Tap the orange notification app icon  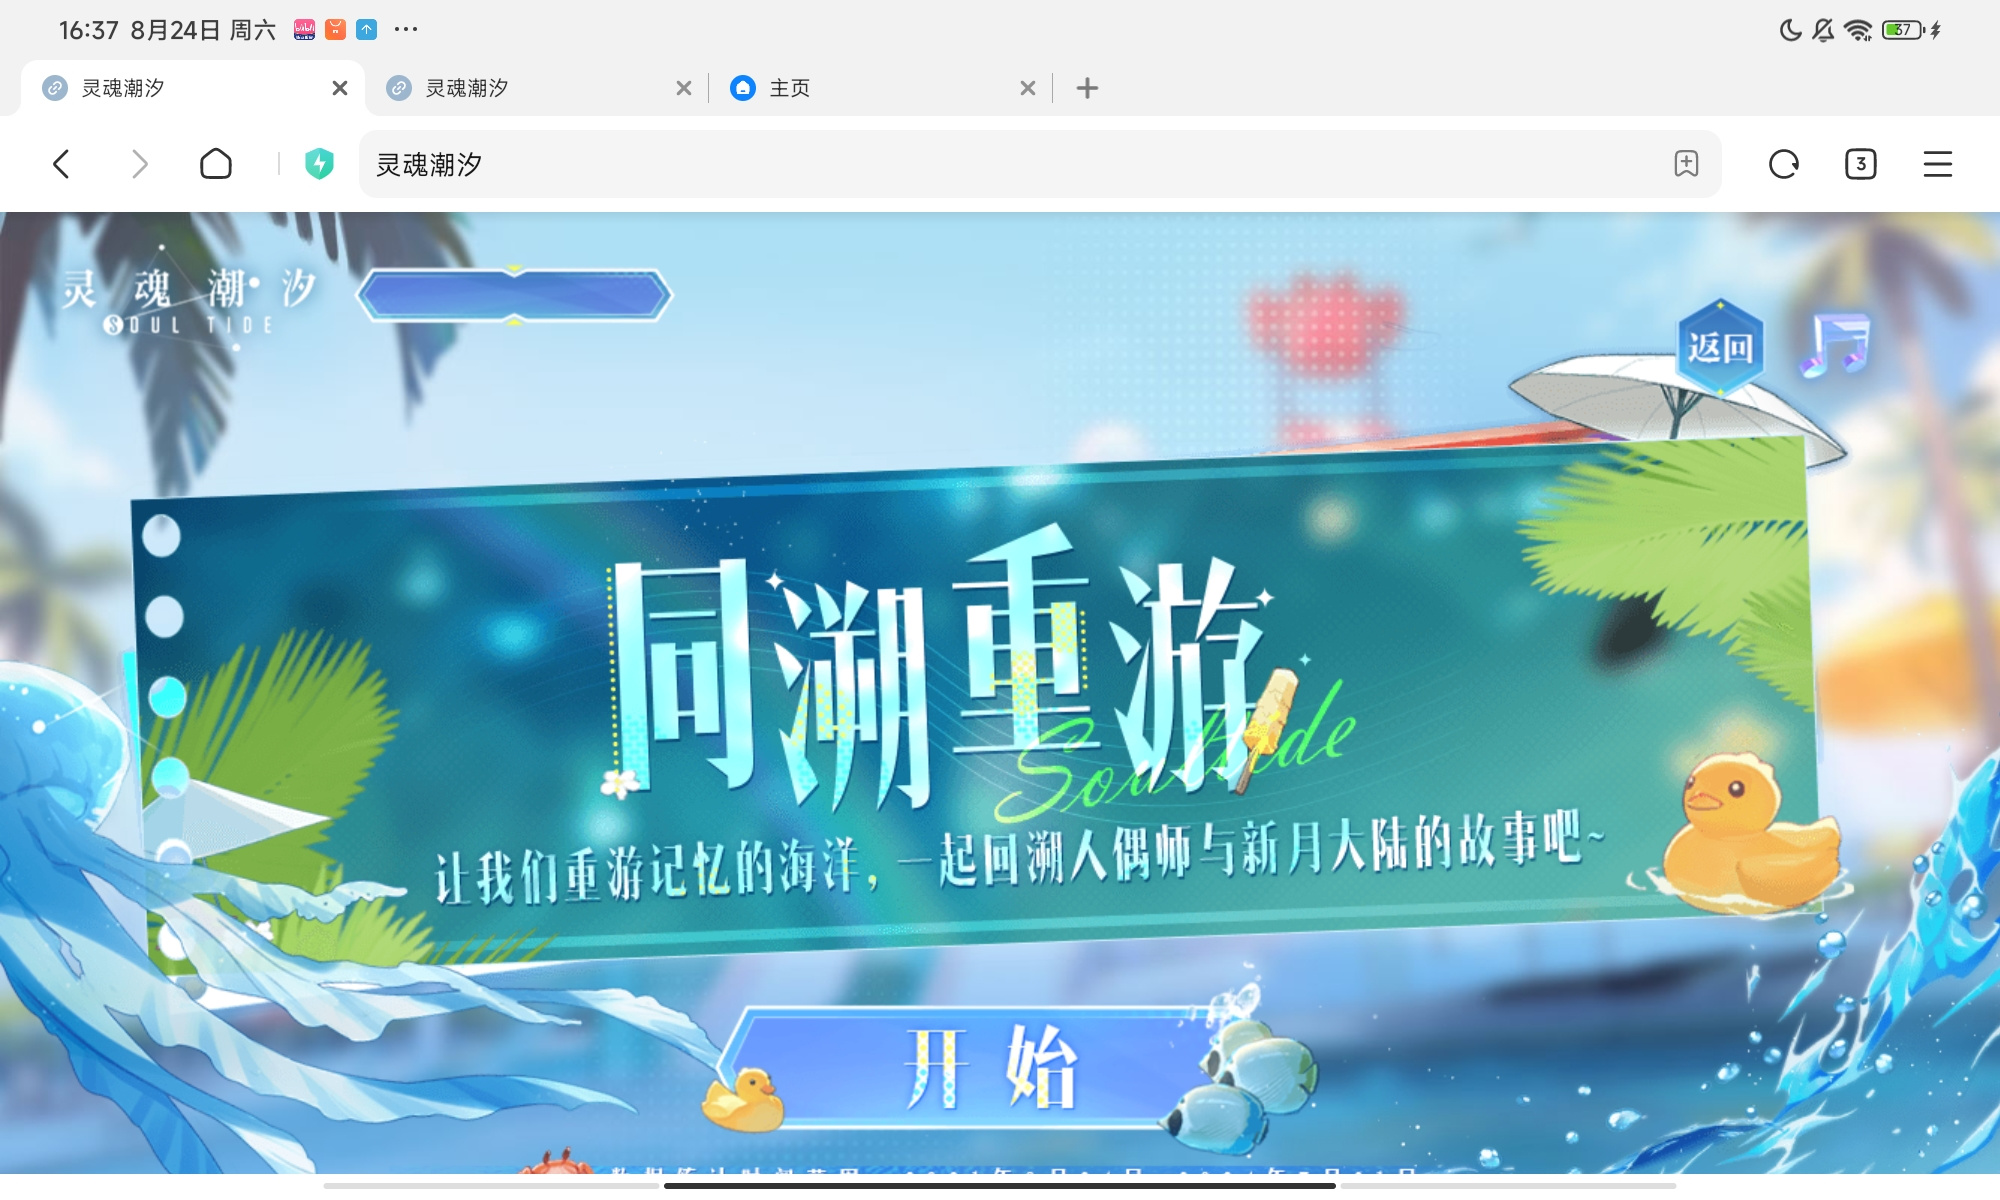coord(336,29)
